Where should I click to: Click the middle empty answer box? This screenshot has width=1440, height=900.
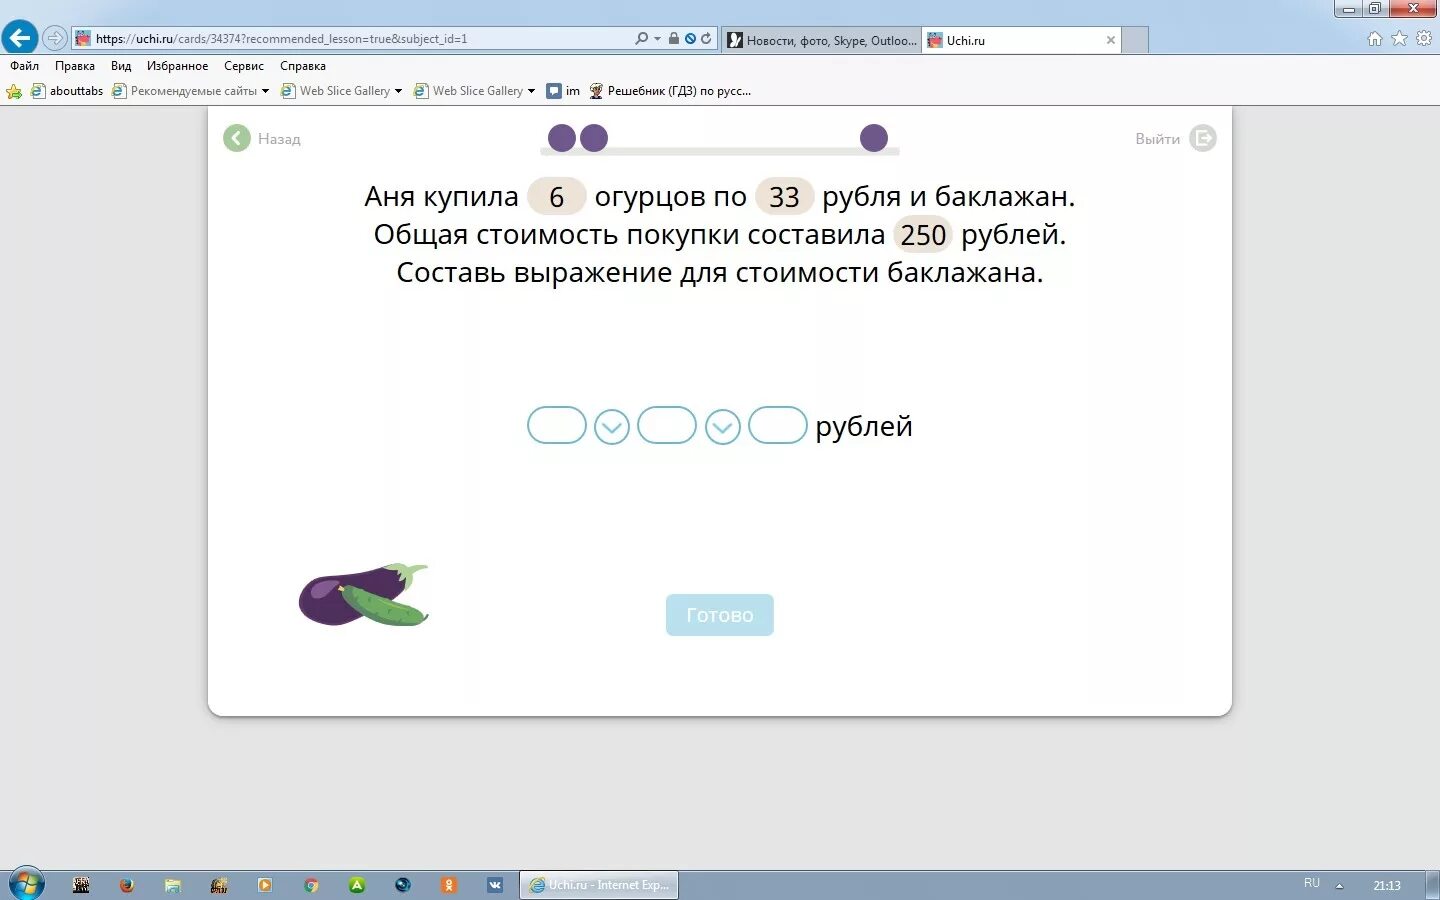667,425
